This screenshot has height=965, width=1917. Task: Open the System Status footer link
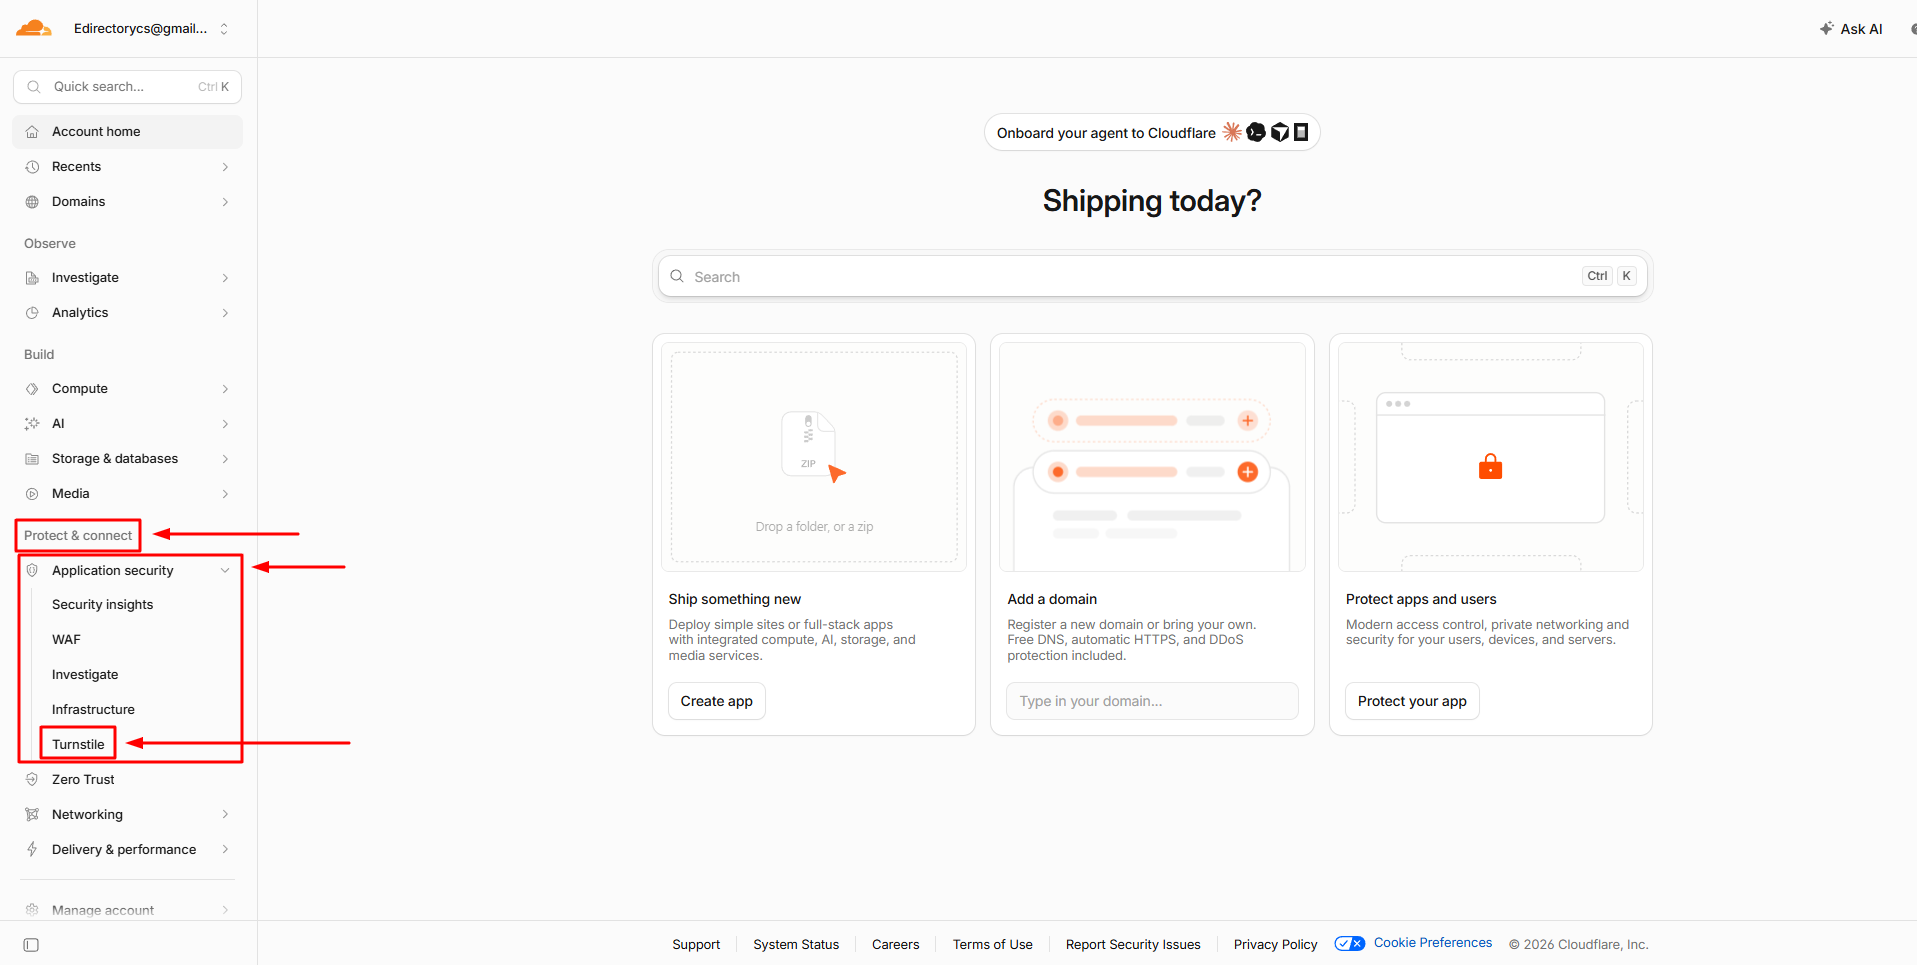coord(796,945)
